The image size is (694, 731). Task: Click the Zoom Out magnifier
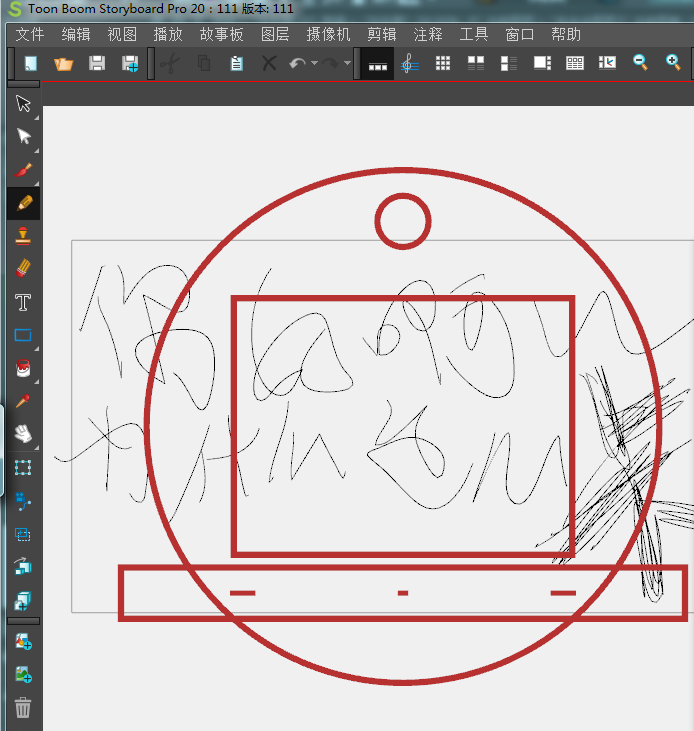point(640,62)
